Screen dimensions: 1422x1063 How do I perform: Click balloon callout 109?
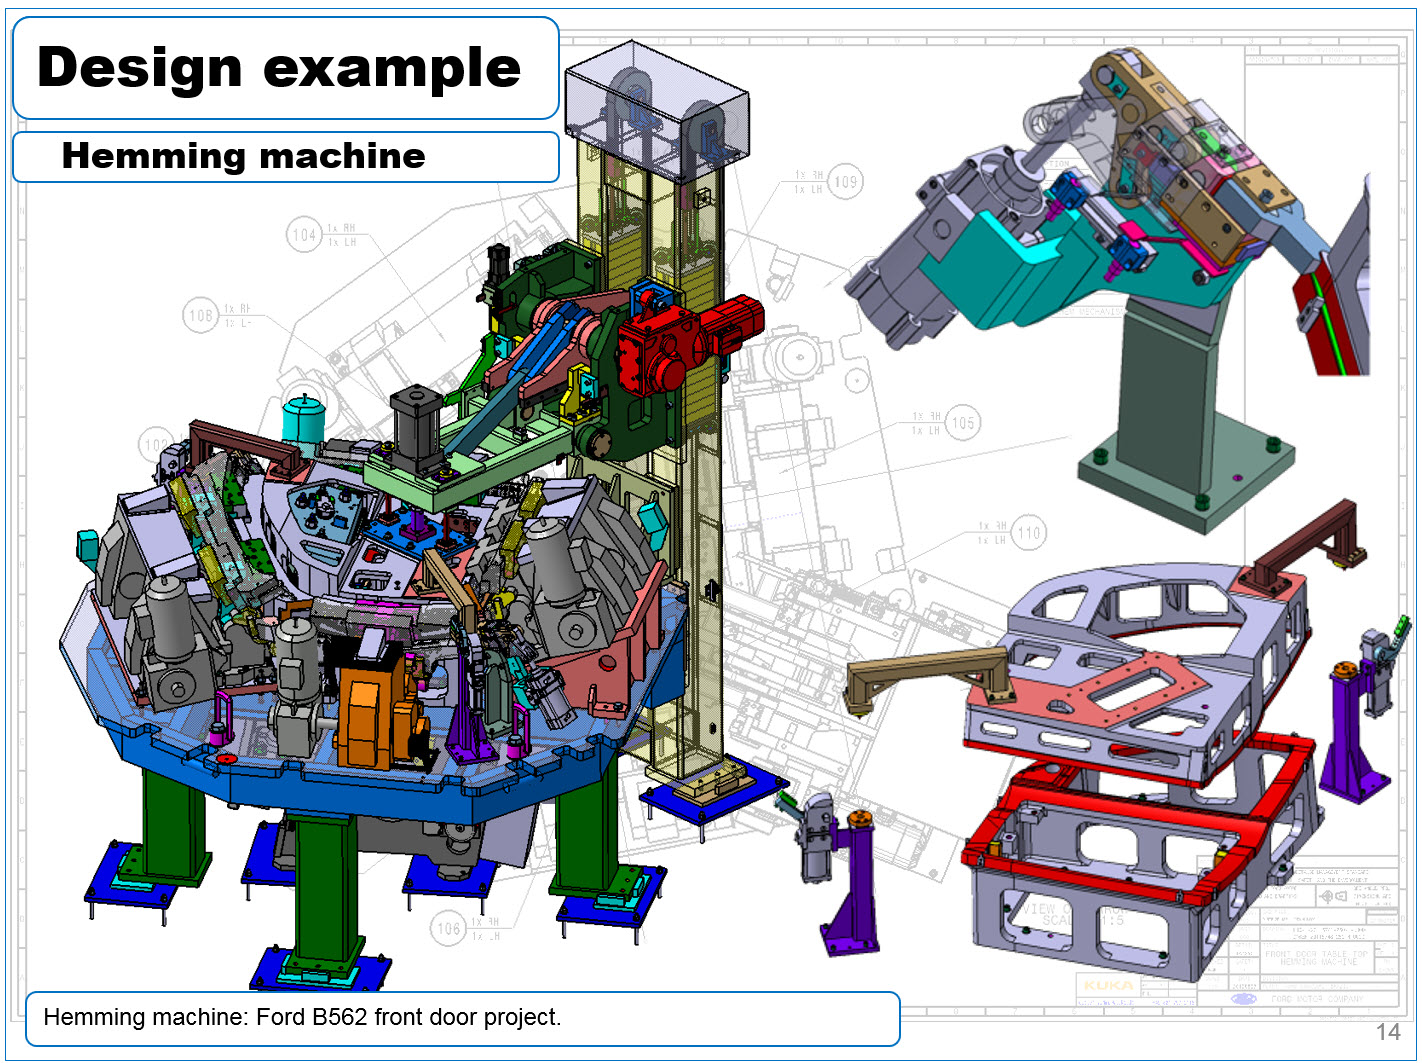[x=845, y=182]
